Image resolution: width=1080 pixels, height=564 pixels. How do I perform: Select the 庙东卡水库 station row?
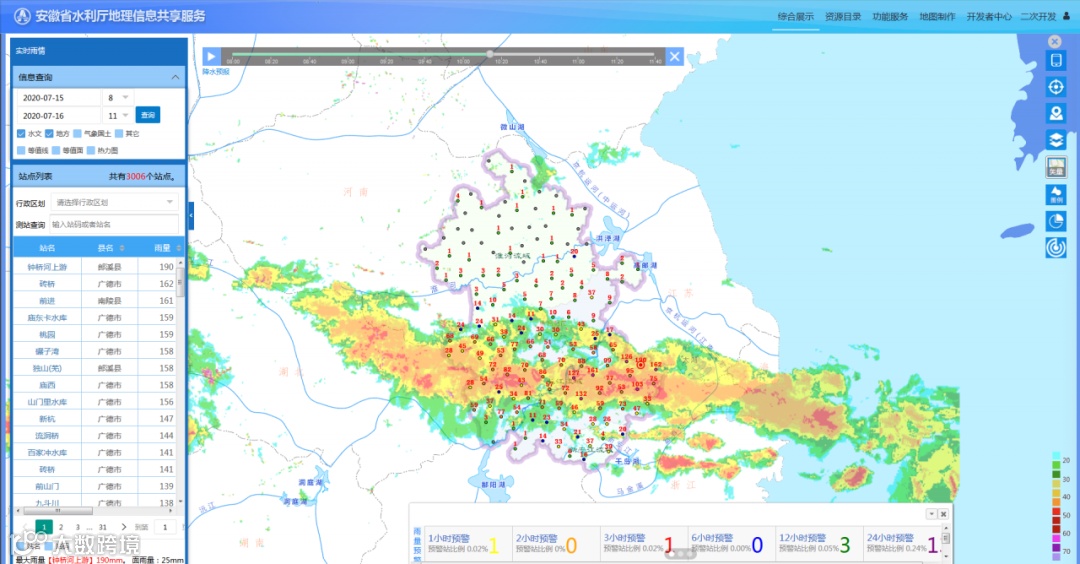point(94,317)
